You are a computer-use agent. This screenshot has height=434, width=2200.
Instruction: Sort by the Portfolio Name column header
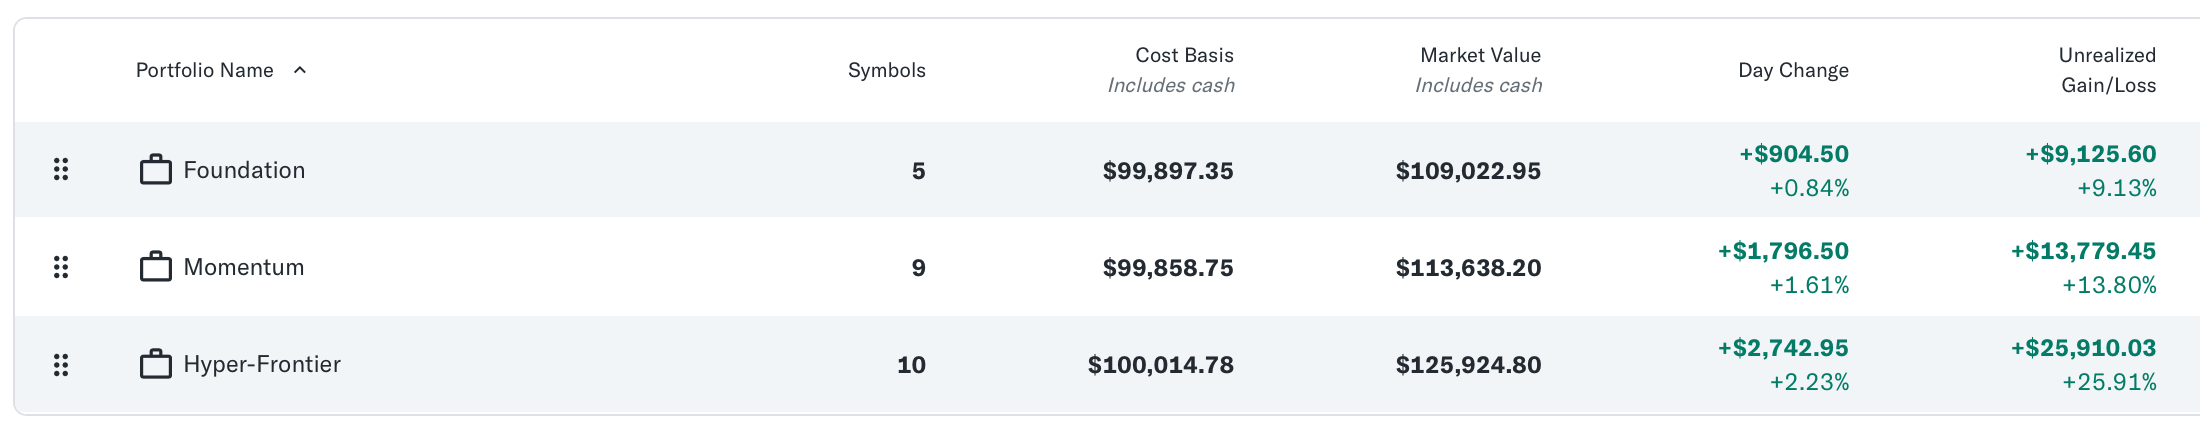tap(205, 70)
